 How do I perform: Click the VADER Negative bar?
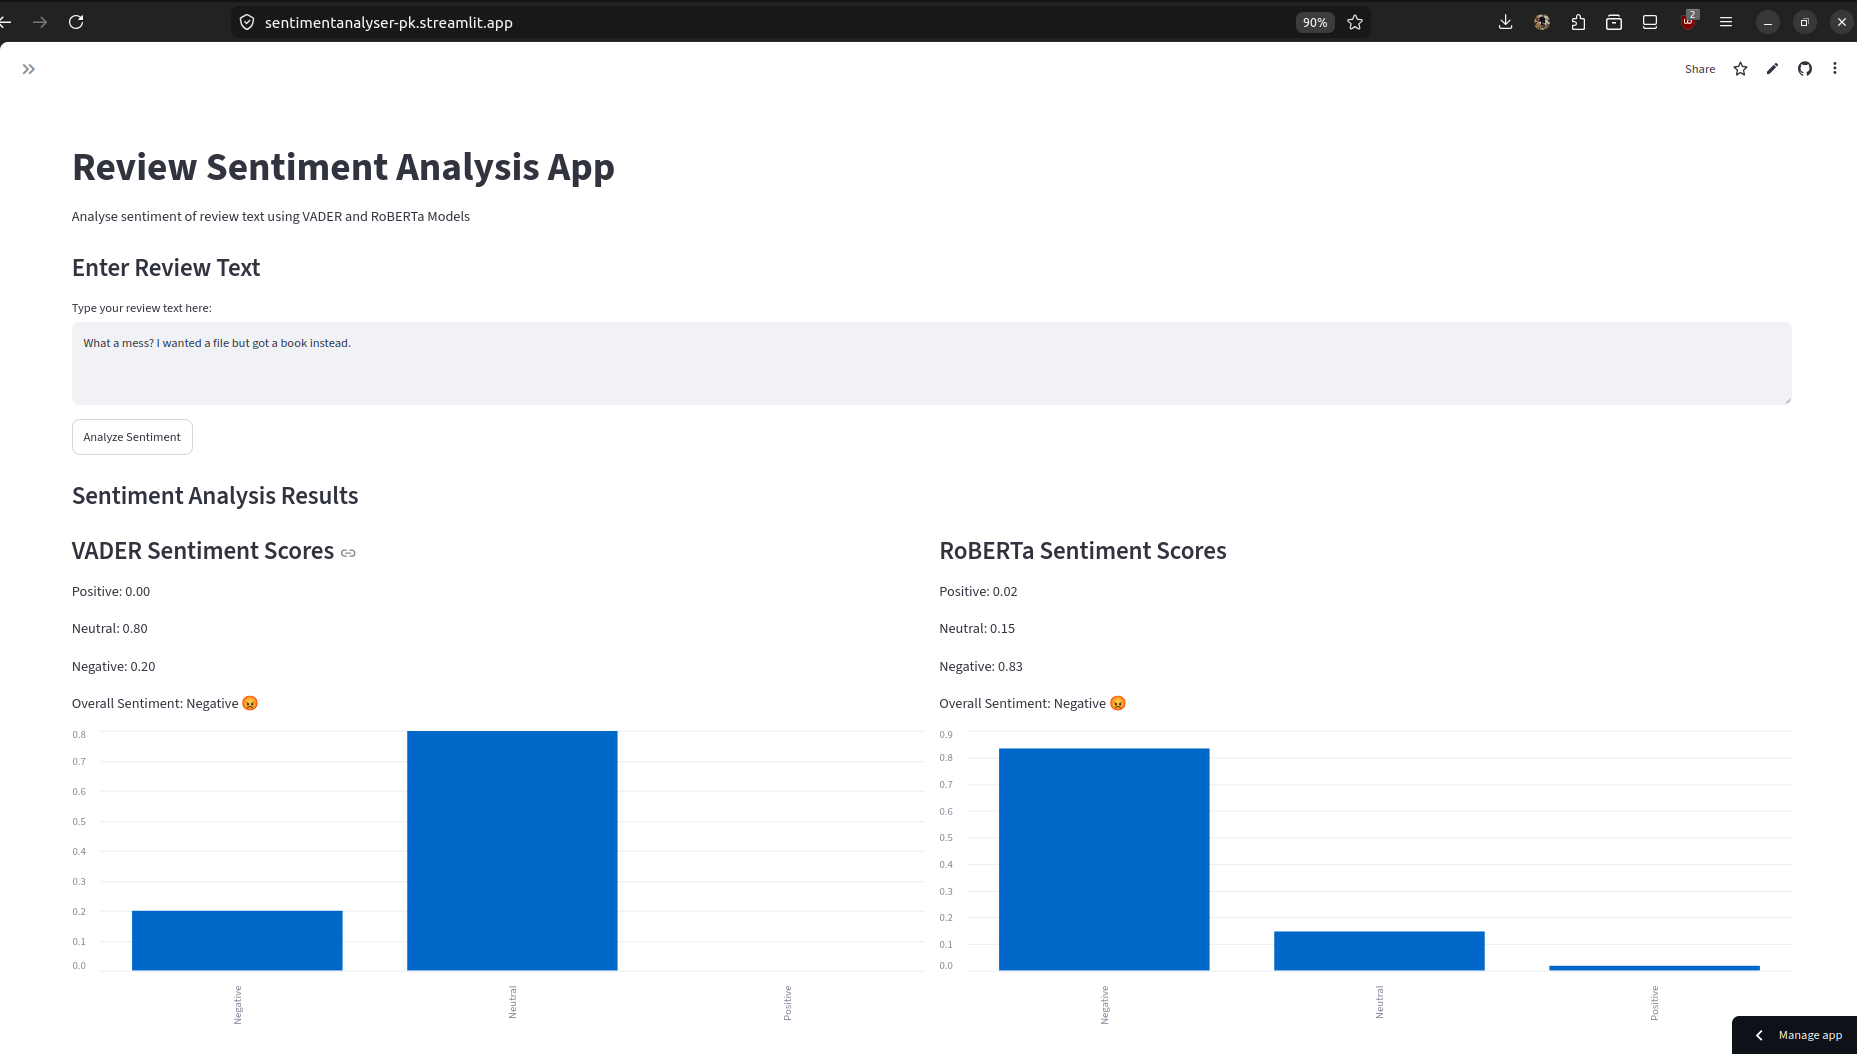pos(237,940)
